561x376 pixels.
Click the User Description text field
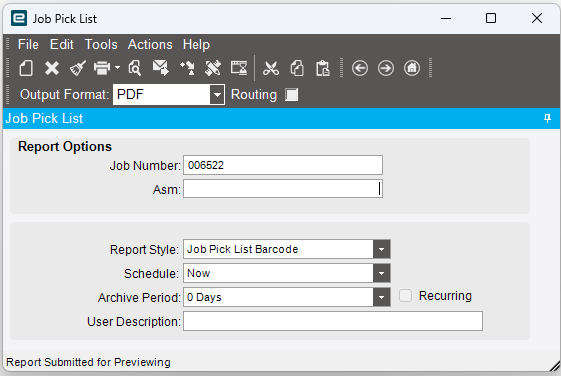(x=333, y=321)
